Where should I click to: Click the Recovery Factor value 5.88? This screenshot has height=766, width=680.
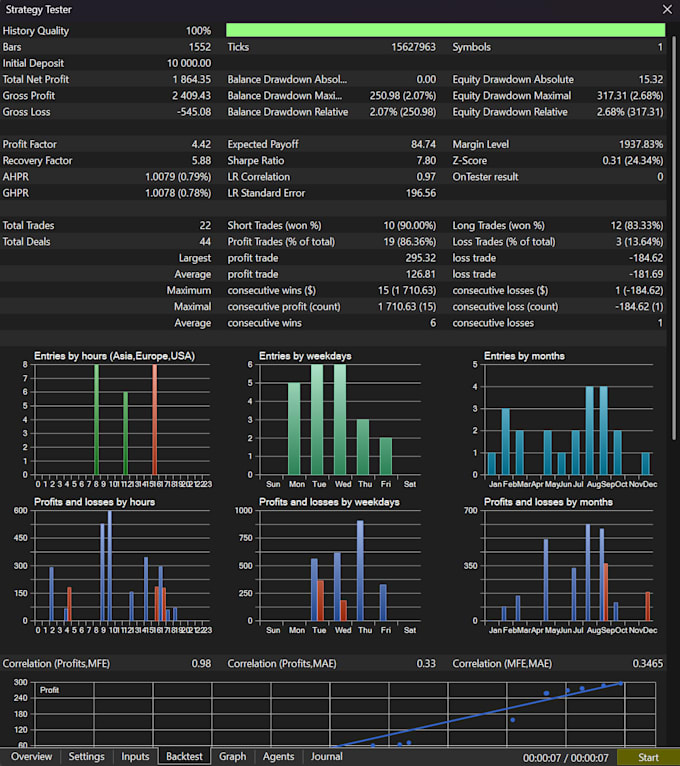click(201, 160)
